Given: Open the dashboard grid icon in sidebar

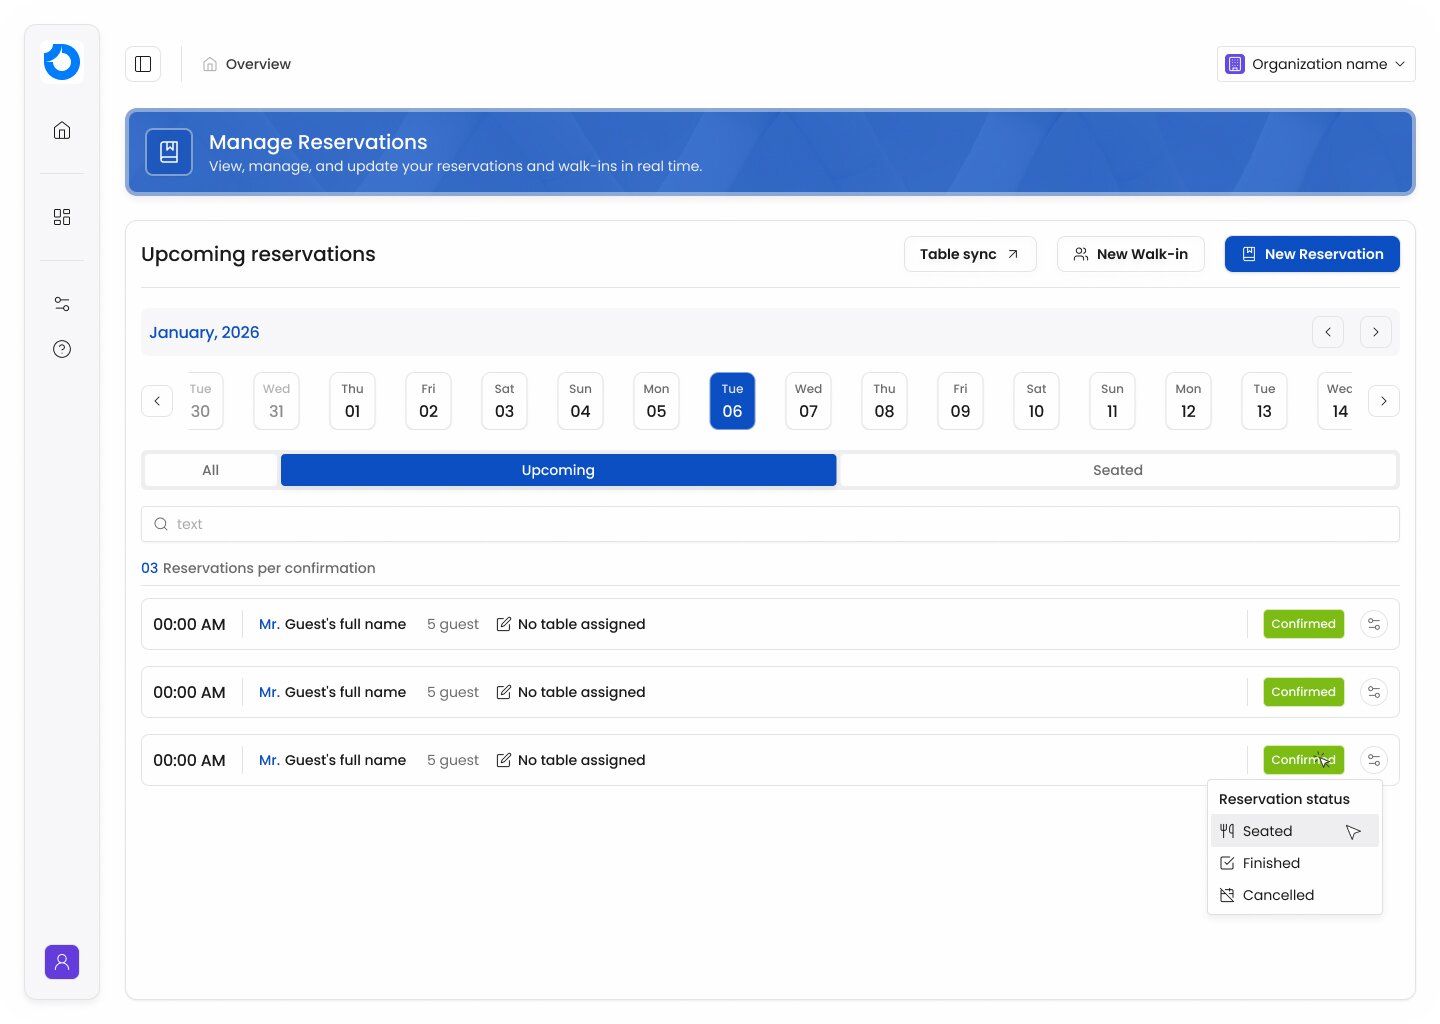Looking at the screenshot, I should point(62,217).
